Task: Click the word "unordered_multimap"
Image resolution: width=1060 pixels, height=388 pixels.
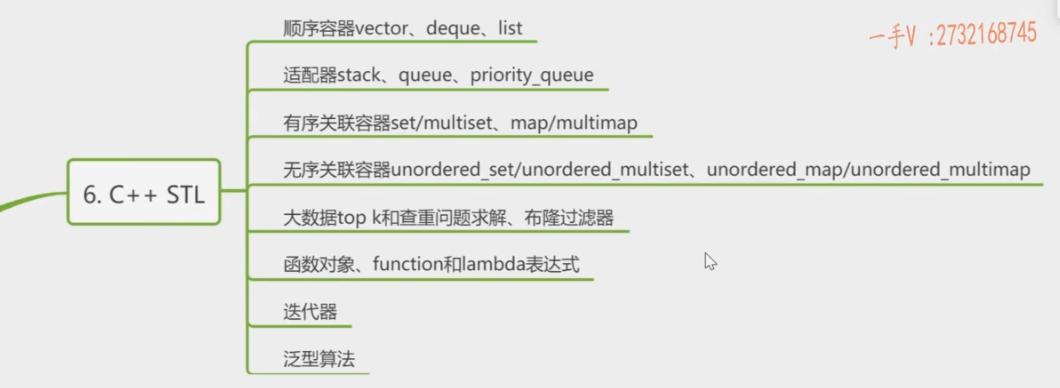Action: click(940, 170)
